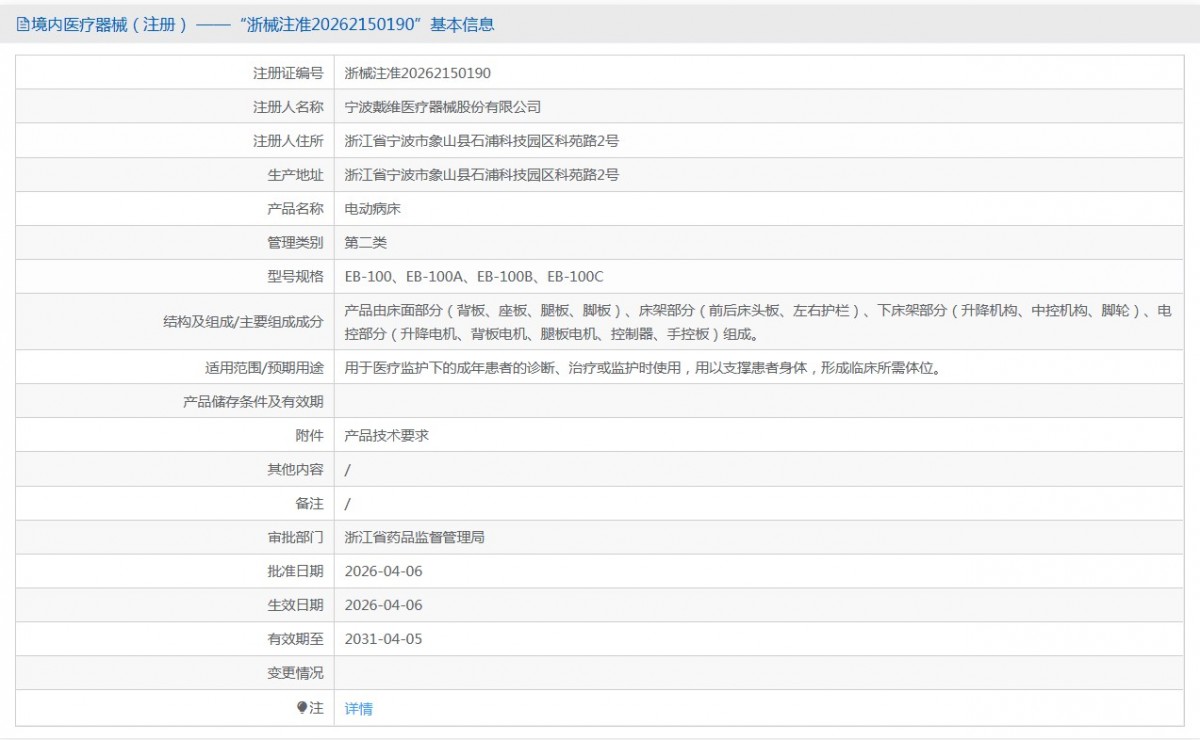Click expiry date 2031-04-05
Image resolution: width=1200 pixels, height=740 pixels.
coord(383,639)
